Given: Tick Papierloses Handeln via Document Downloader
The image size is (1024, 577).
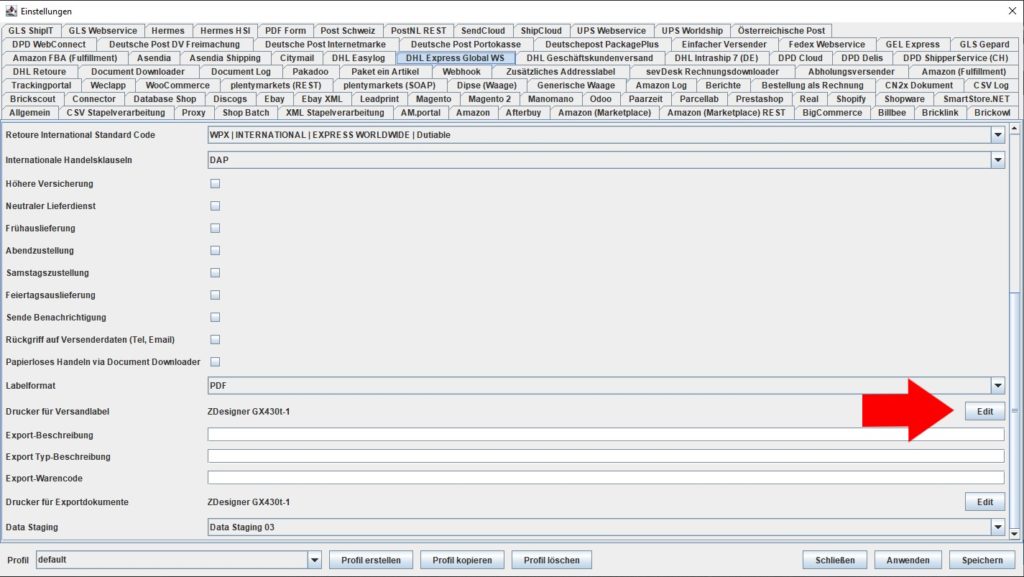Looking at the screenshot, I should click(215, 362).
